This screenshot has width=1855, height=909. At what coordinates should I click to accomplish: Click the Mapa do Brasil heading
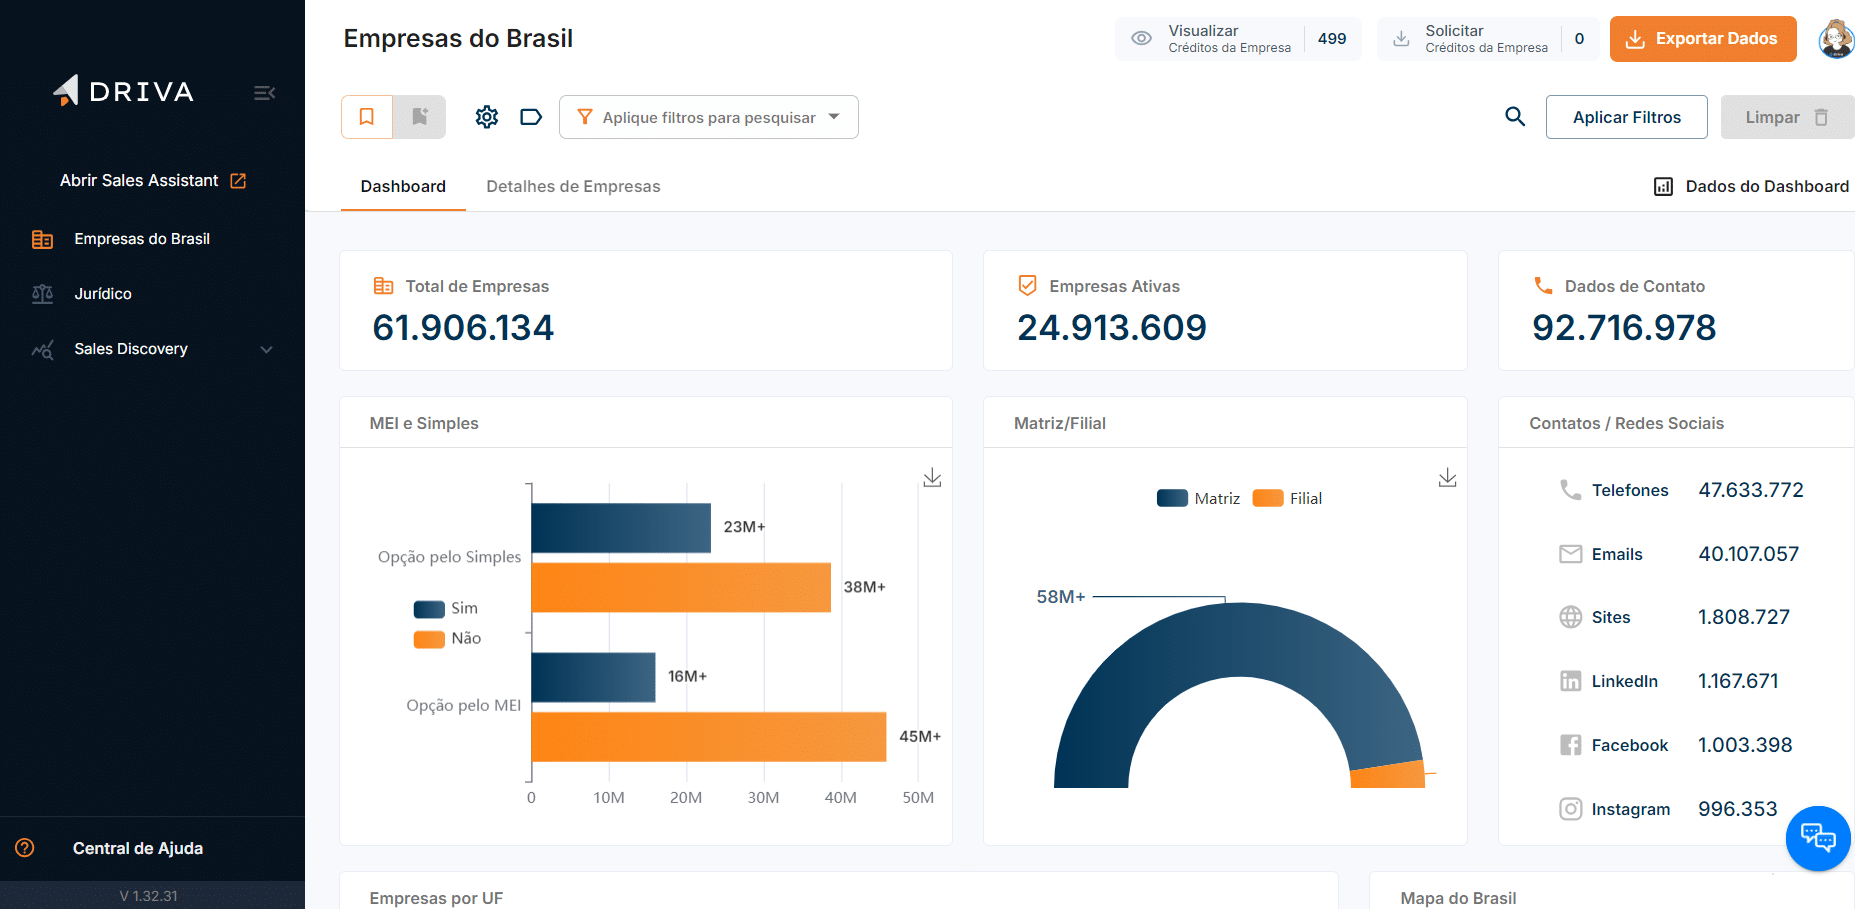click(1458, 898)
